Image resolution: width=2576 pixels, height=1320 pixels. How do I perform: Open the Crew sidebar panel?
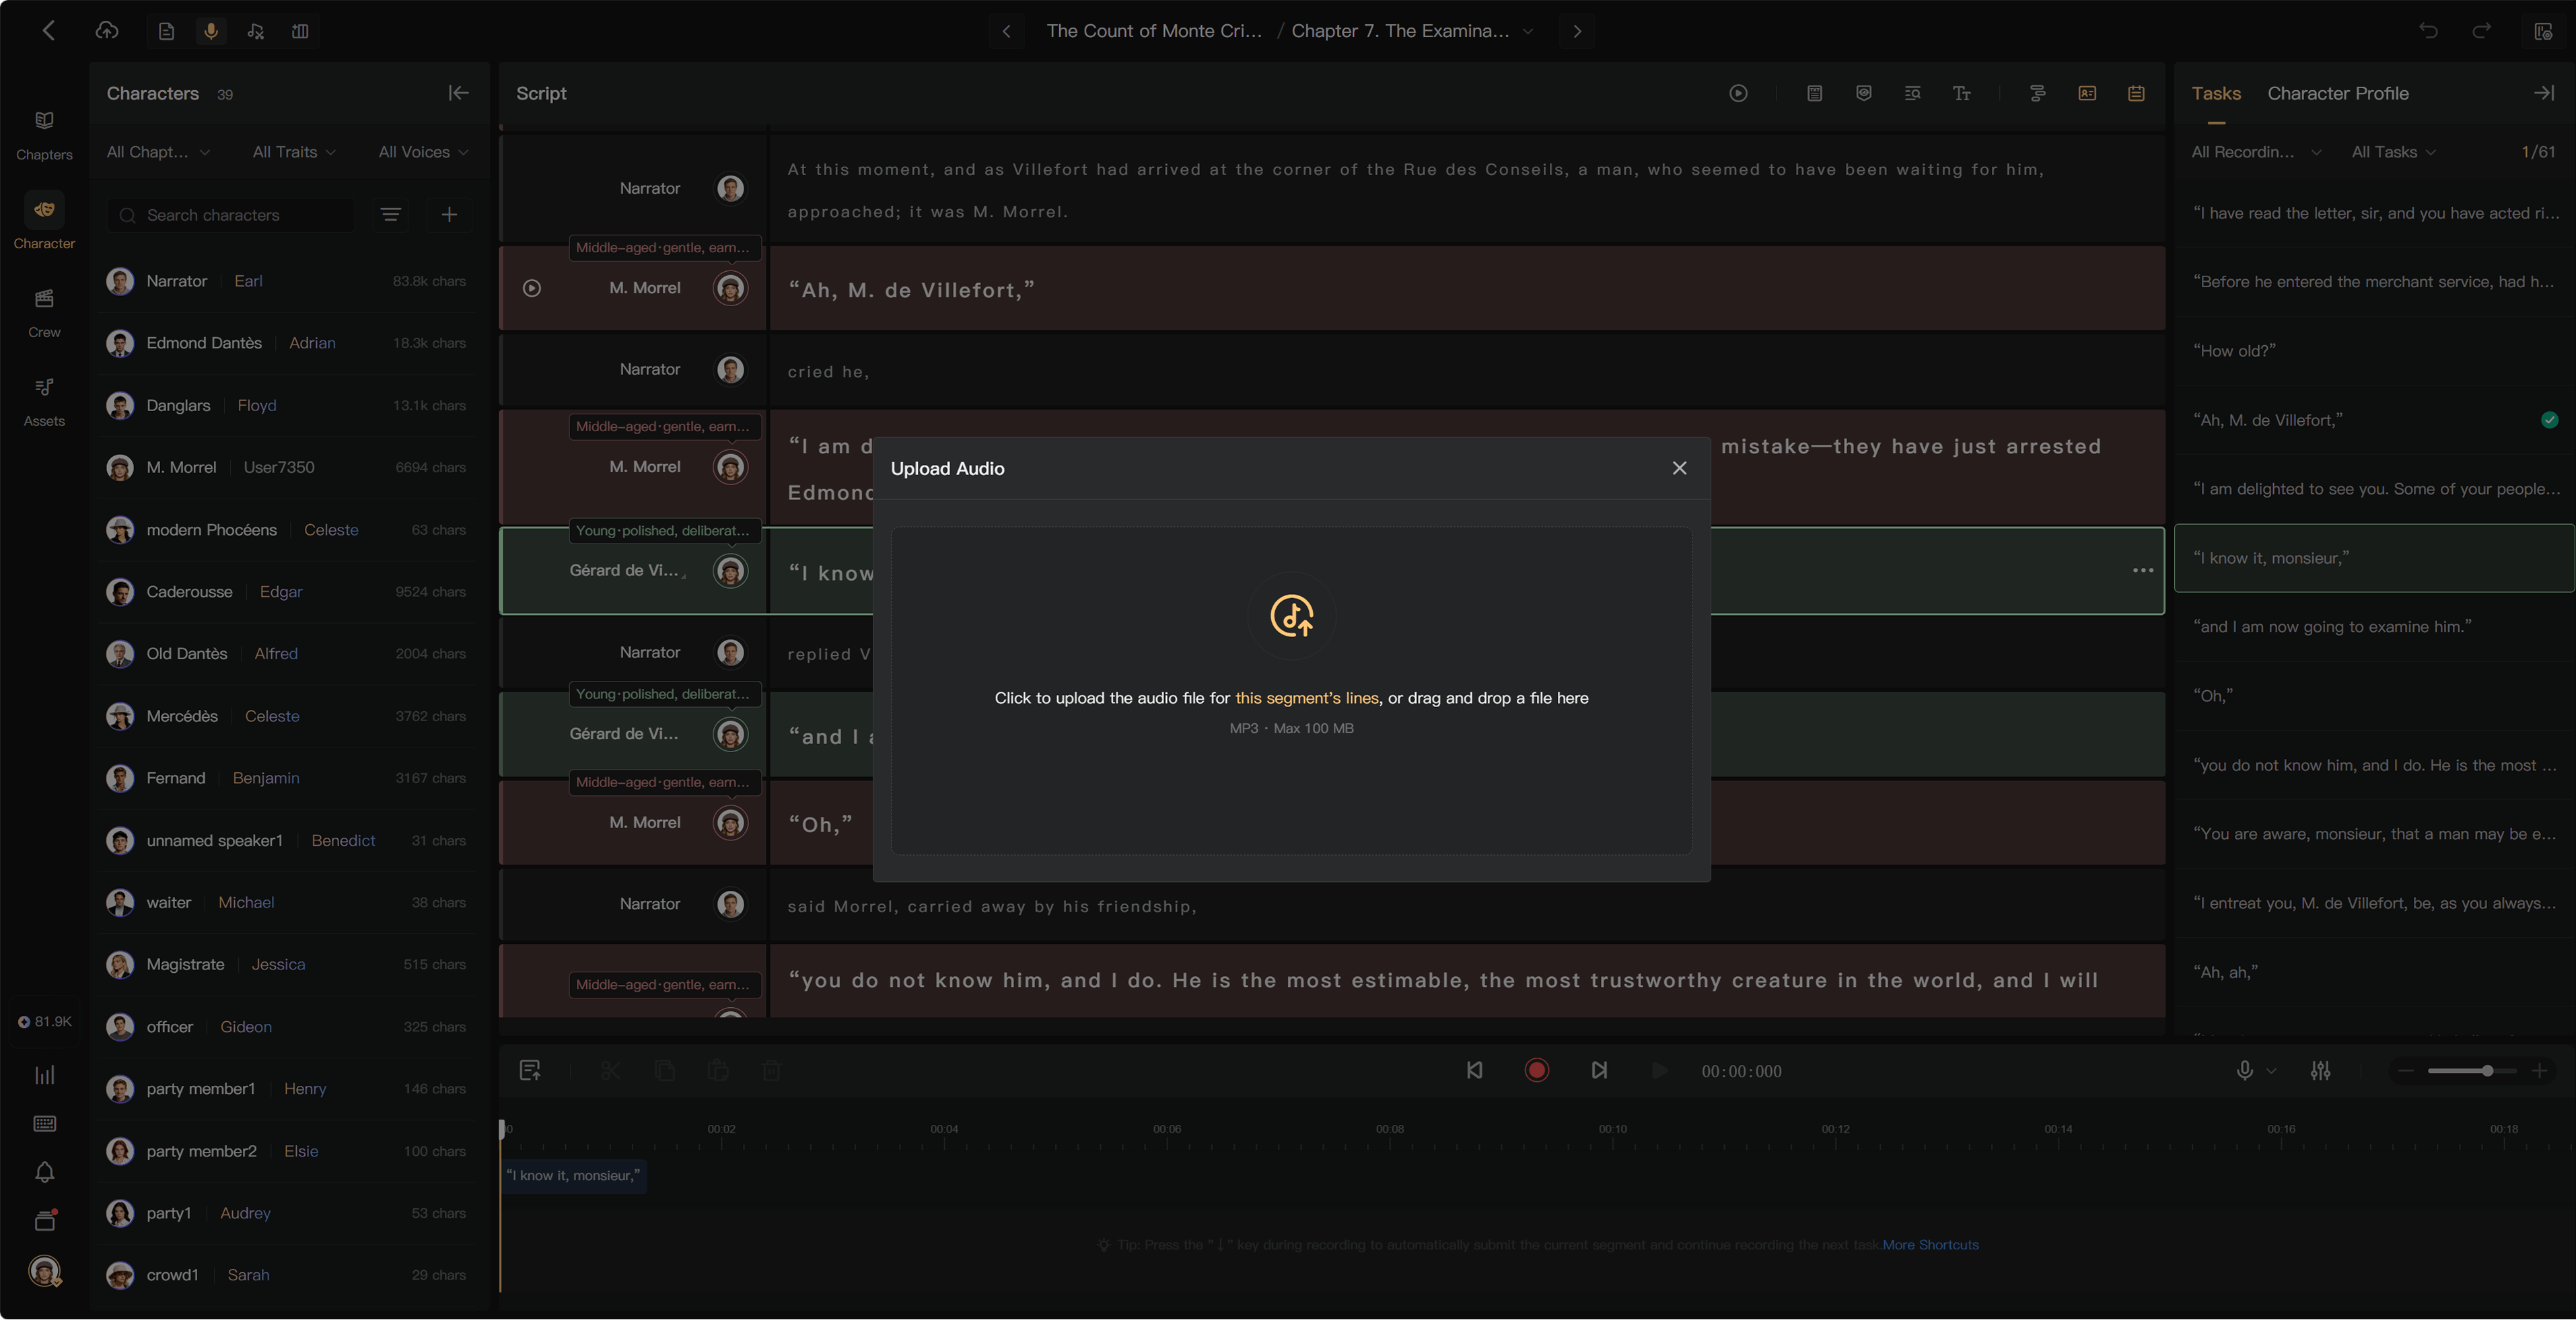pyautogui.click(x=44, y=313)
